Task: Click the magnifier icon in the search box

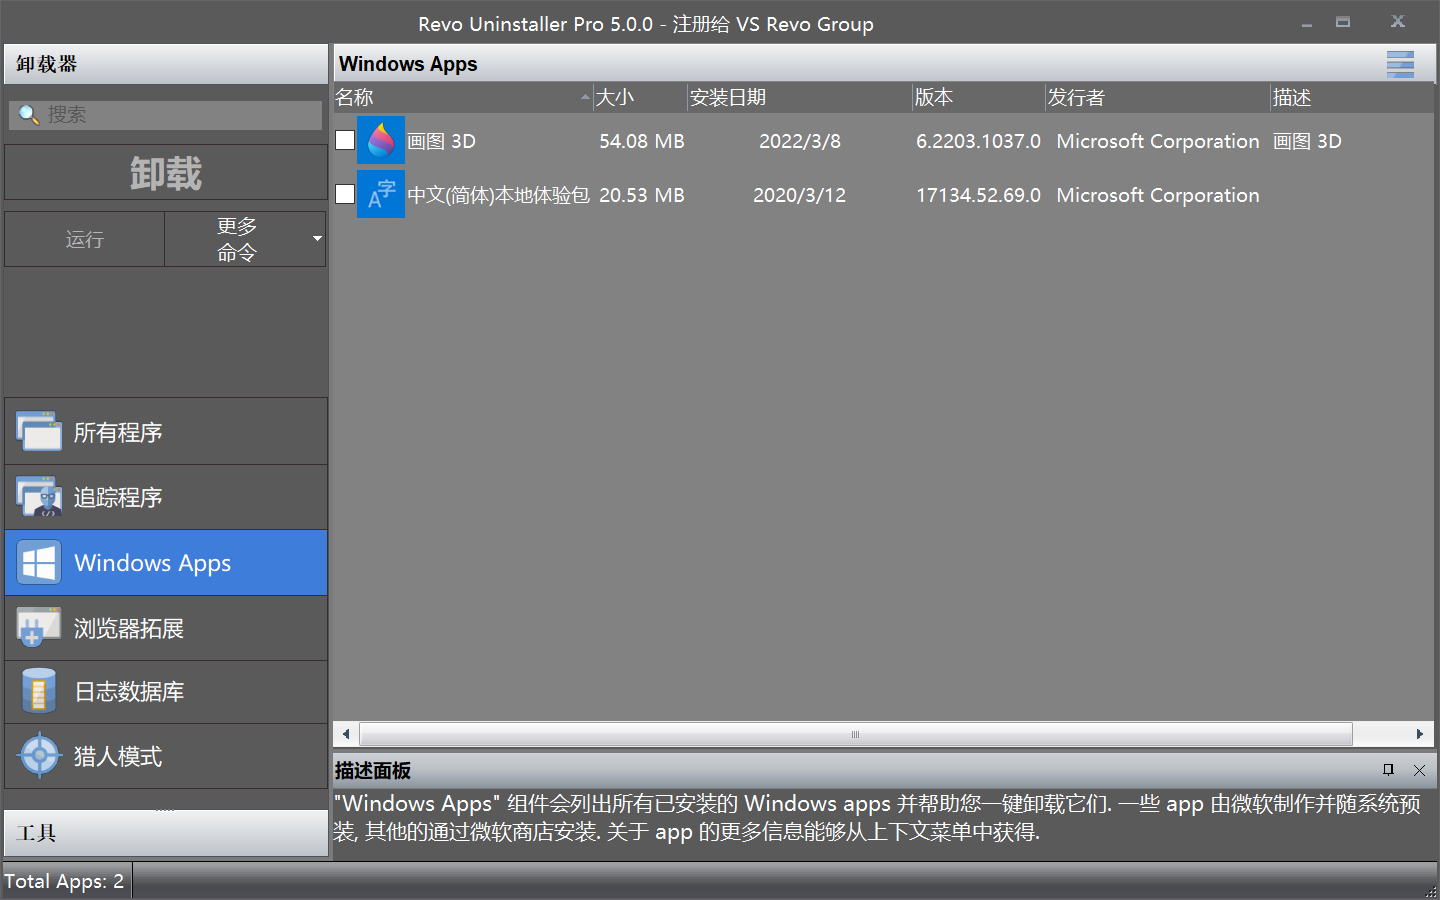Action: click(29, 115)
